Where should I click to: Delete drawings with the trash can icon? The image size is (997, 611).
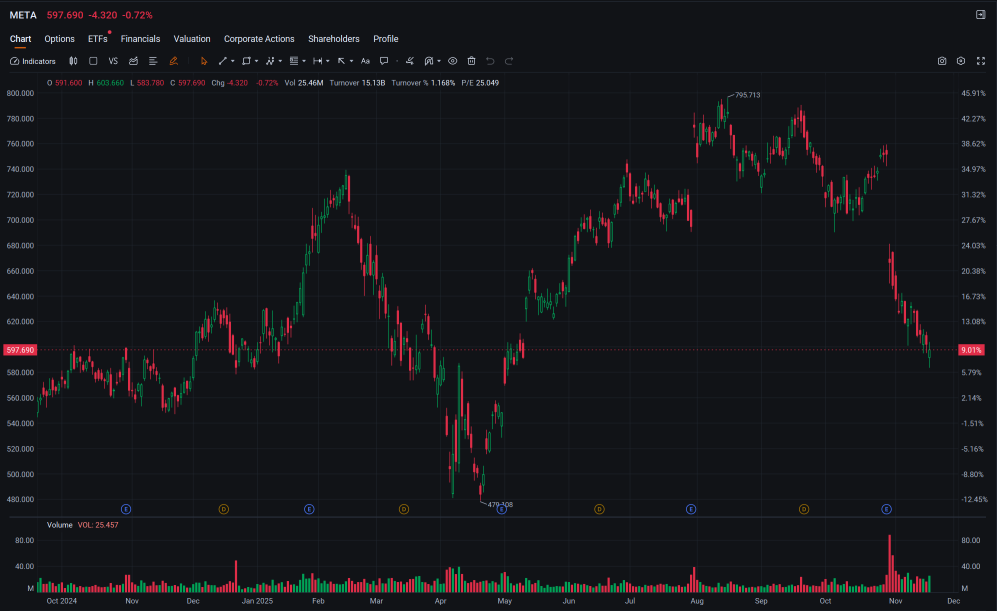click(x=471, y=61)
